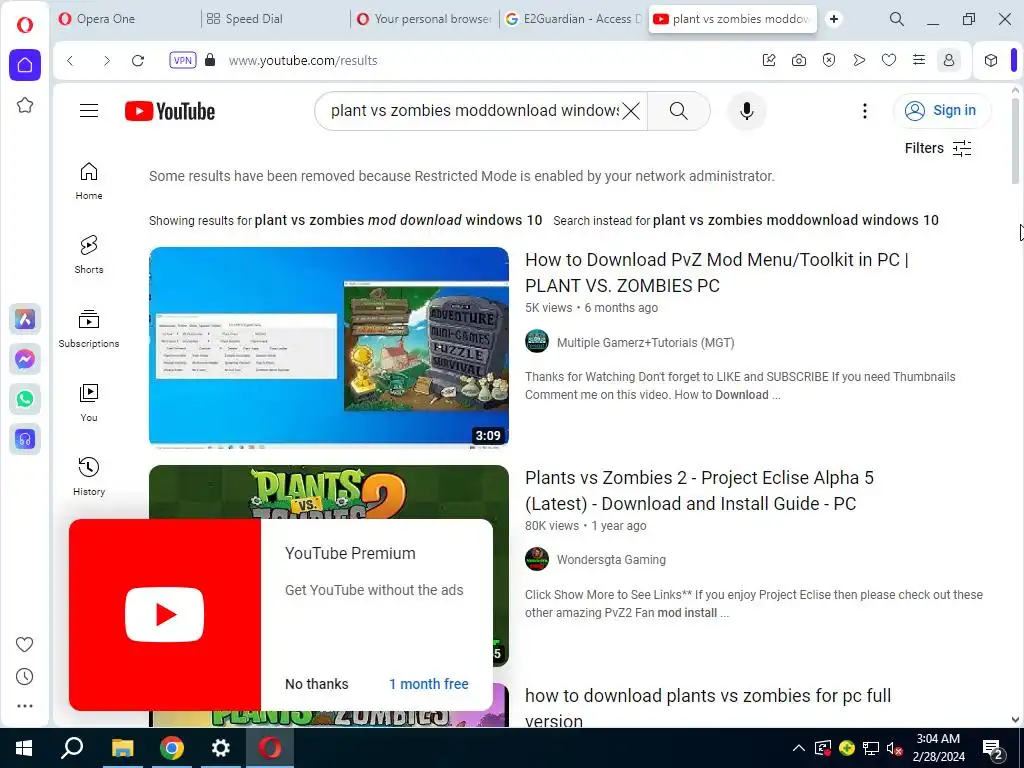Image resolution: width=1024 pixels, height=768 pixels.
Task: Submit search with the magnifier button
Action: coord(679,110)
